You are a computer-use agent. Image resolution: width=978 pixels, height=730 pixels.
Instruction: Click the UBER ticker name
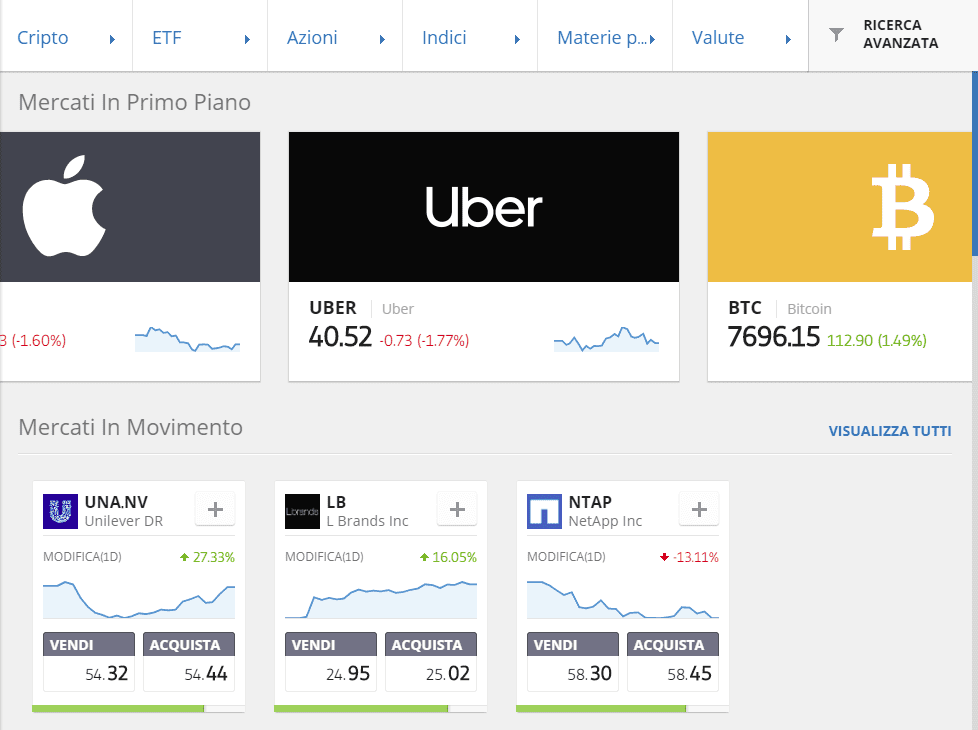(x=333, y=308)
